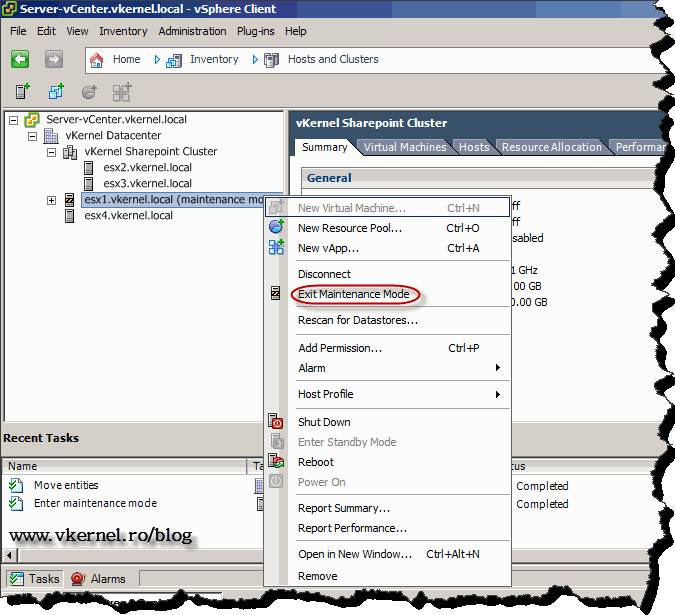Click the new vApp toolbar icon
Screen dimensions: 675x615
(122, 92)
